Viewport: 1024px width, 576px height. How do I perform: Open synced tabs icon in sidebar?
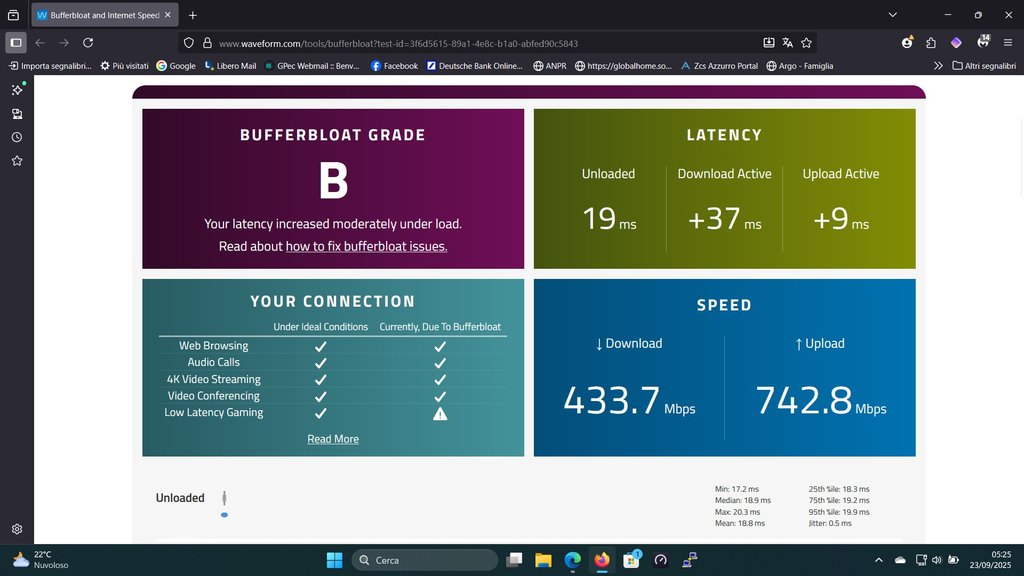[17, 114]
